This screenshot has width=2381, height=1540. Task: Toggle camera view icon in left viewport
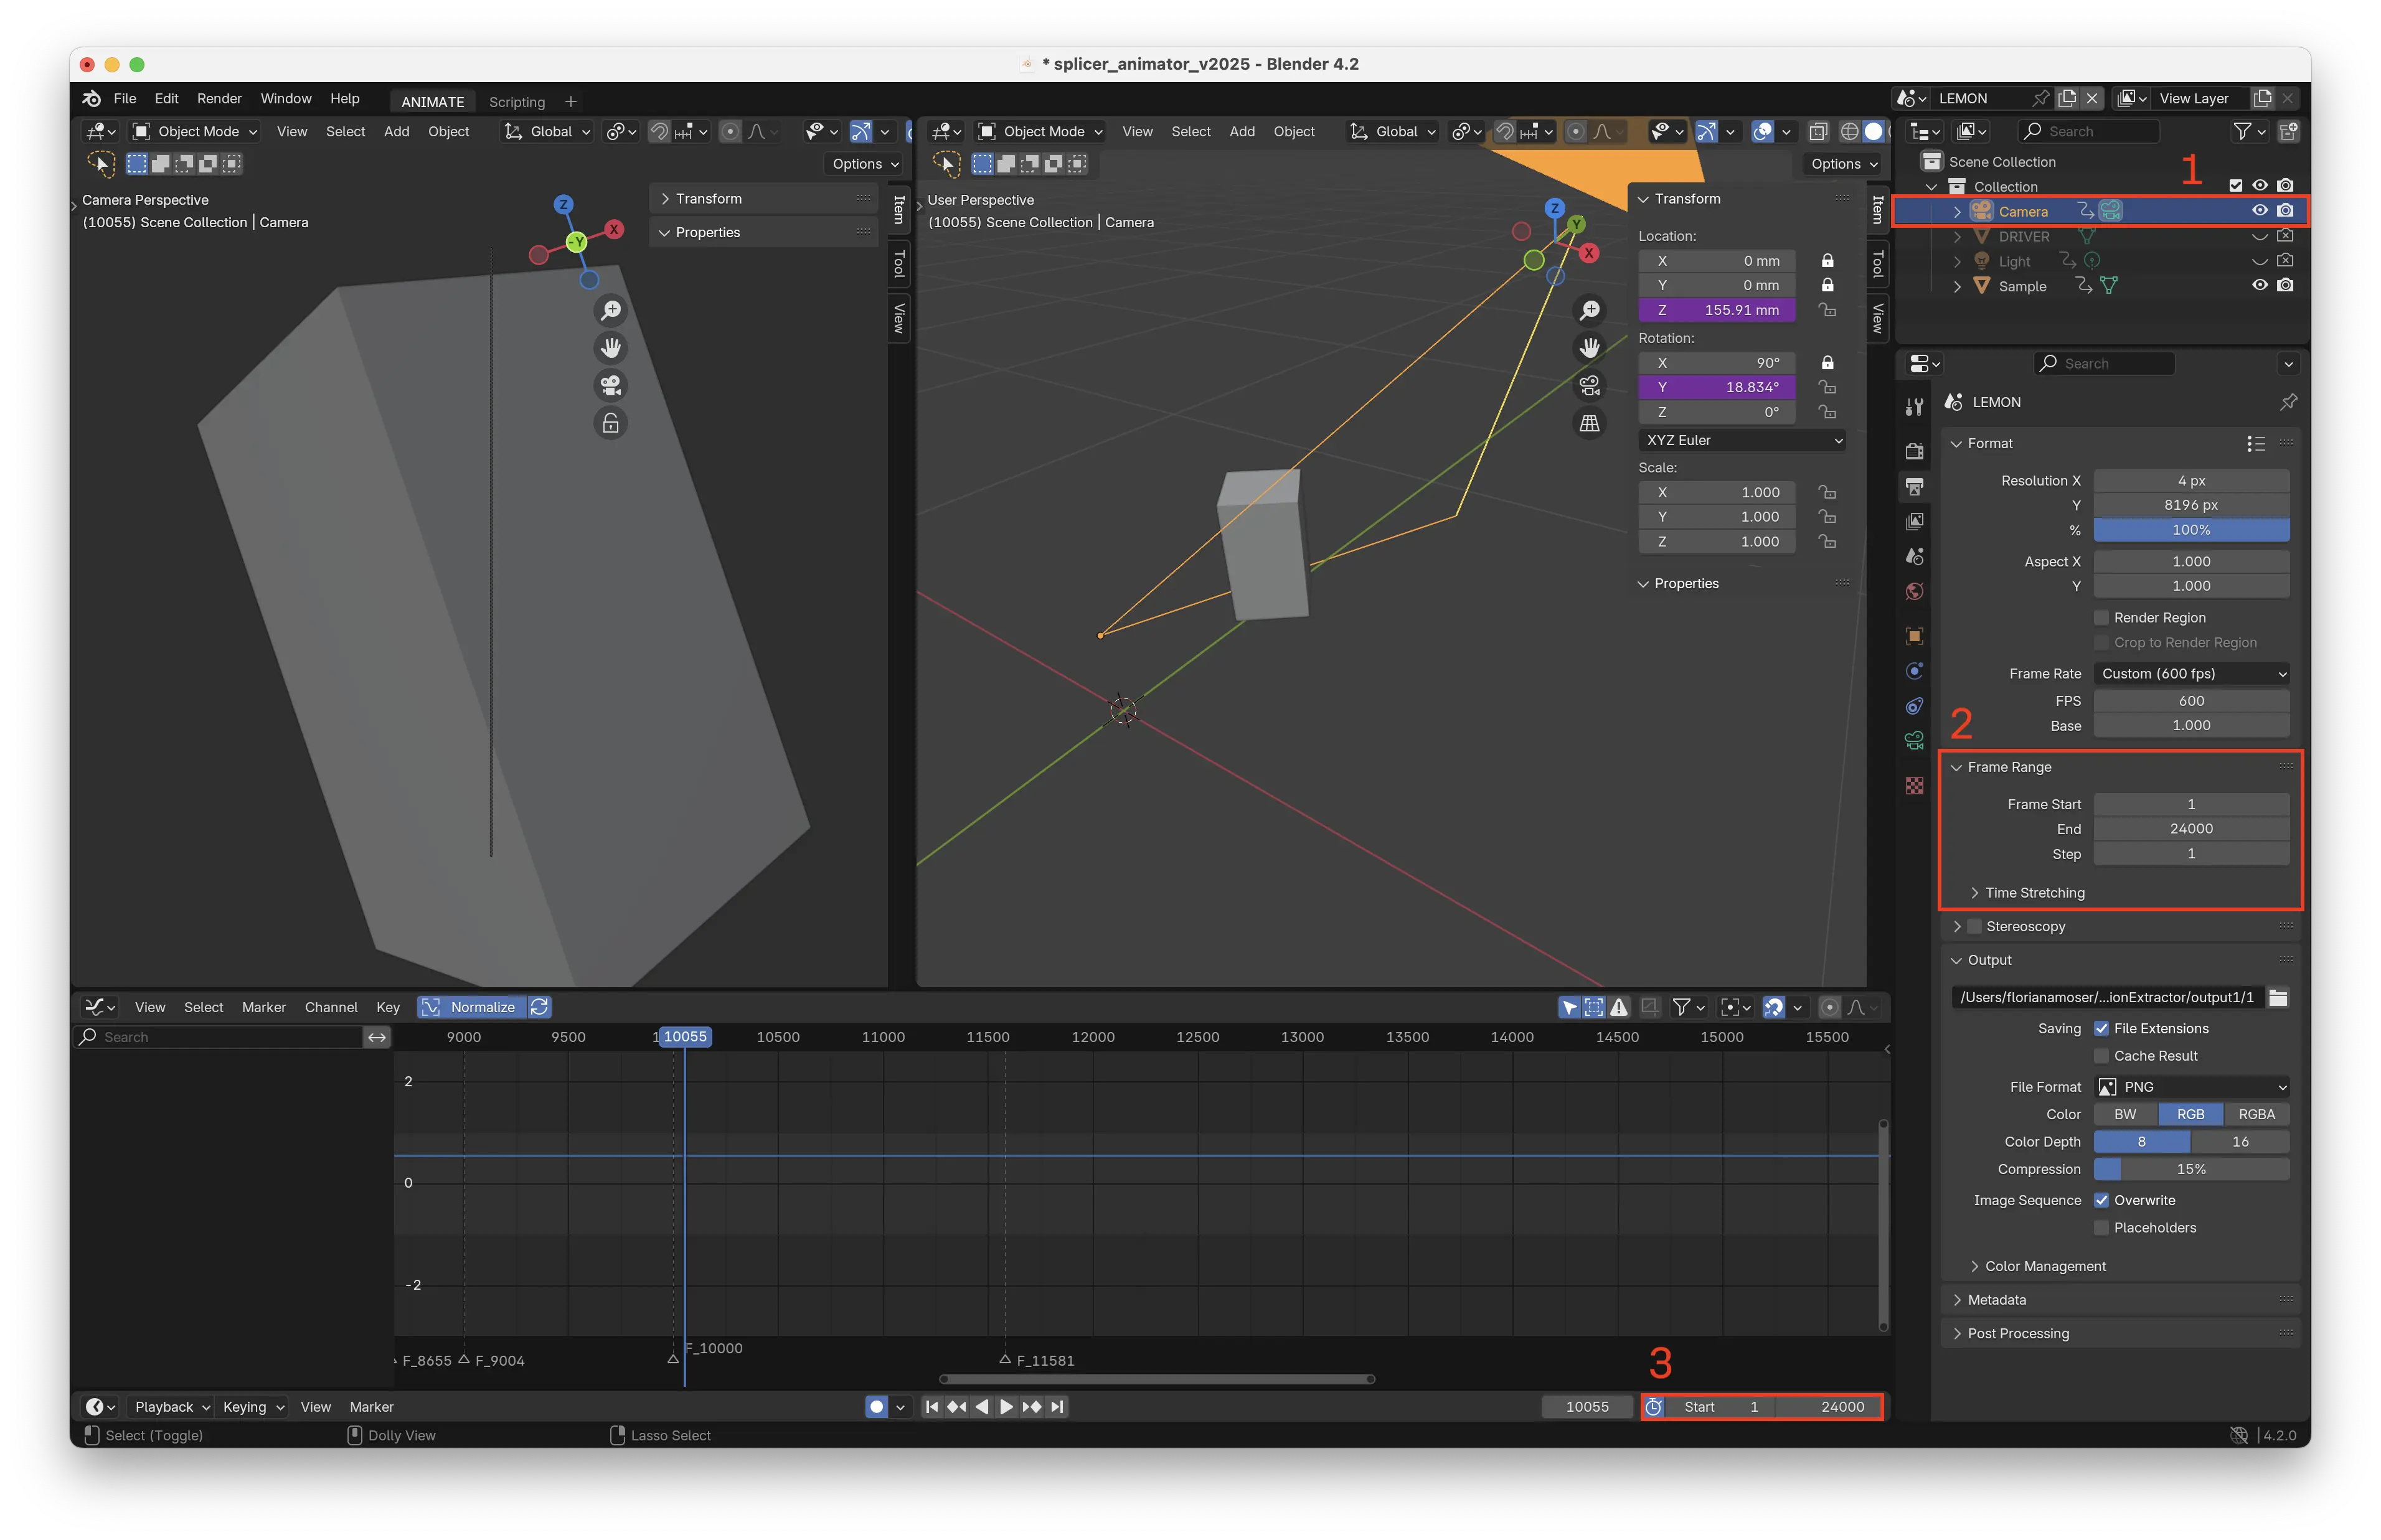pyautogui.click(x=610, y=385)
